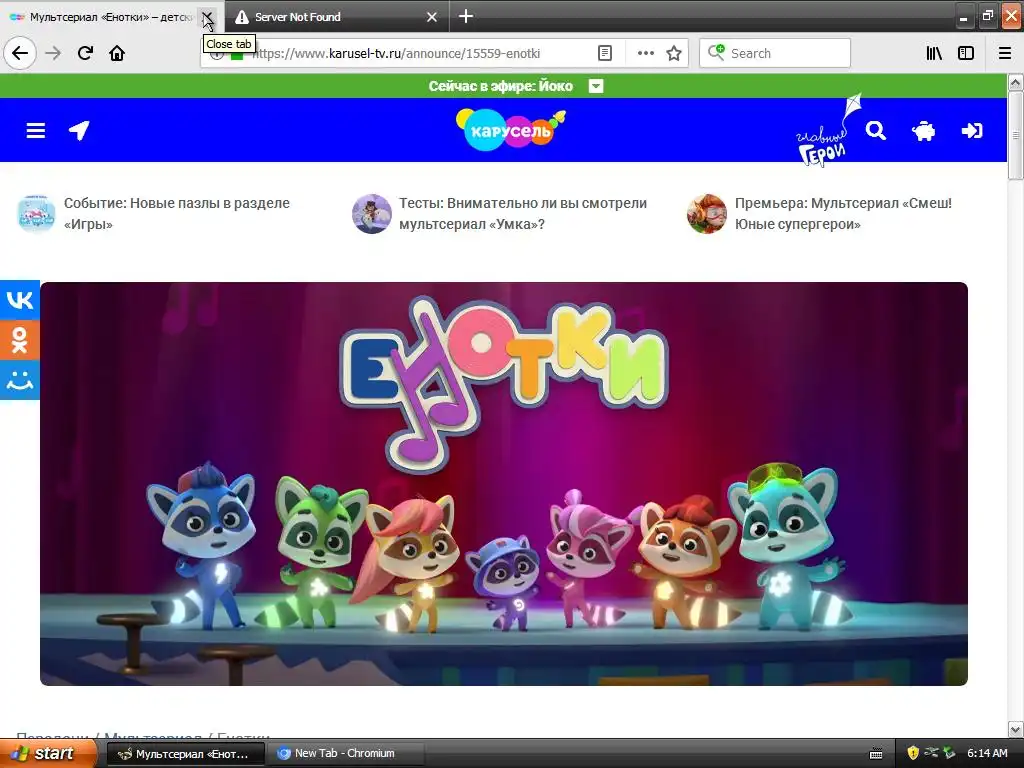Go back to the previous page
Viewport: 1024px width, 768px height.
(20, 53)
